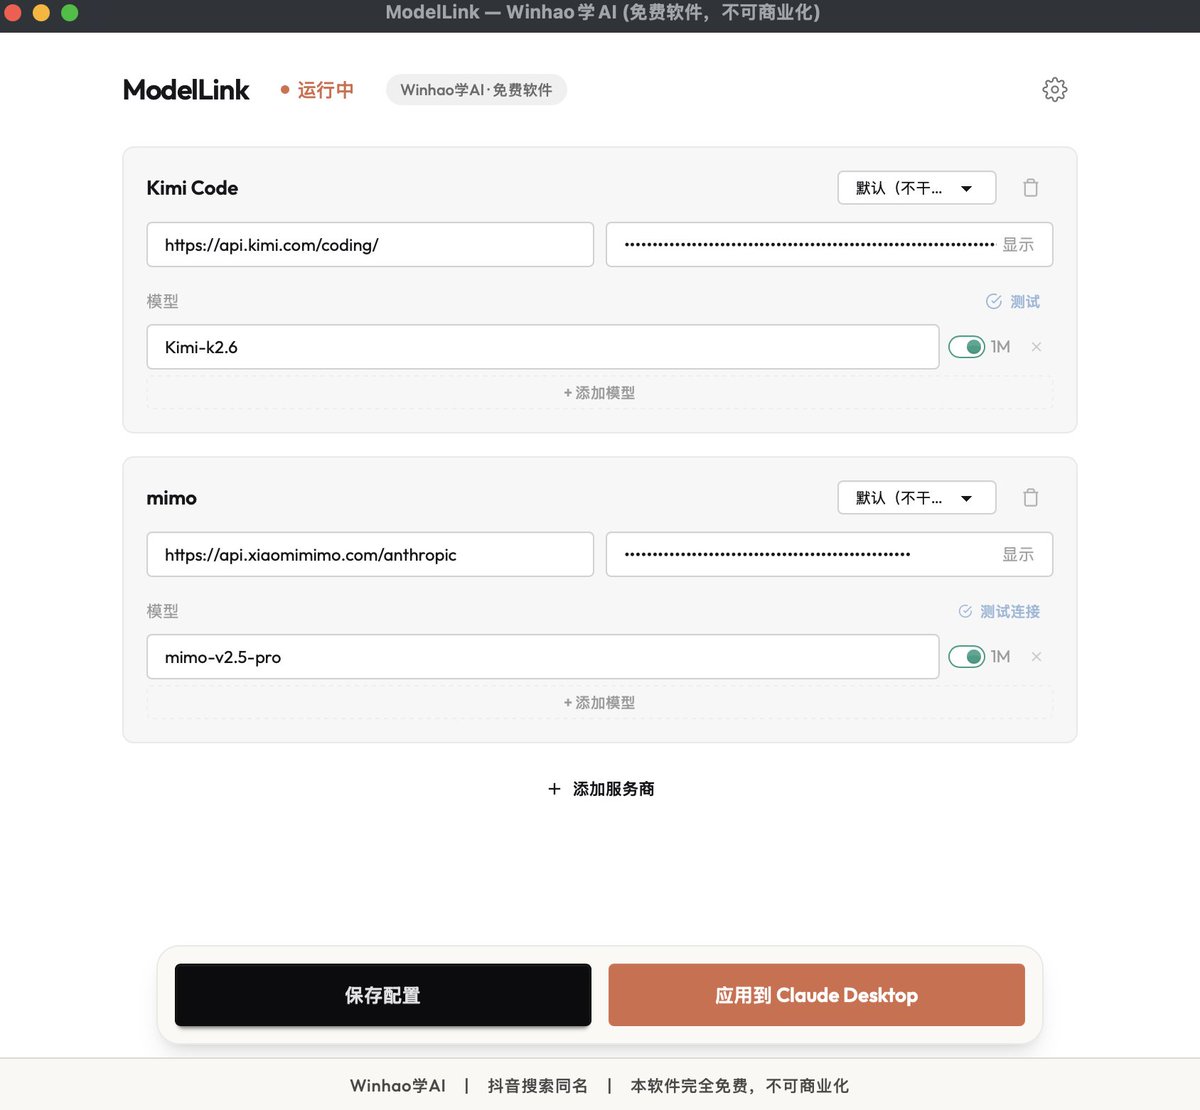The width and height of the screenshot is (1200, 1110).
Task: Click 测试连接 for the mimo provider
Action: [999, 611]
